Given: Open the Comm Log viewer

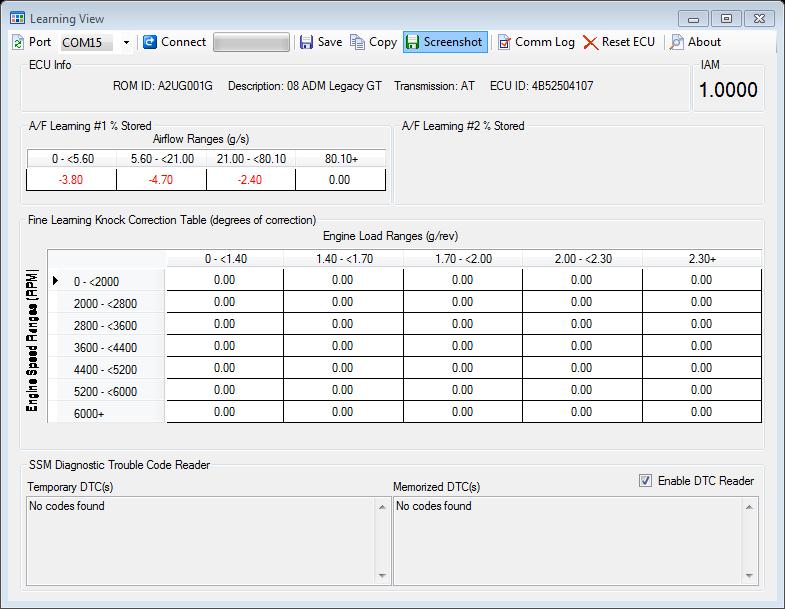Looking at the screenshot, I should (x=538, y=42).
